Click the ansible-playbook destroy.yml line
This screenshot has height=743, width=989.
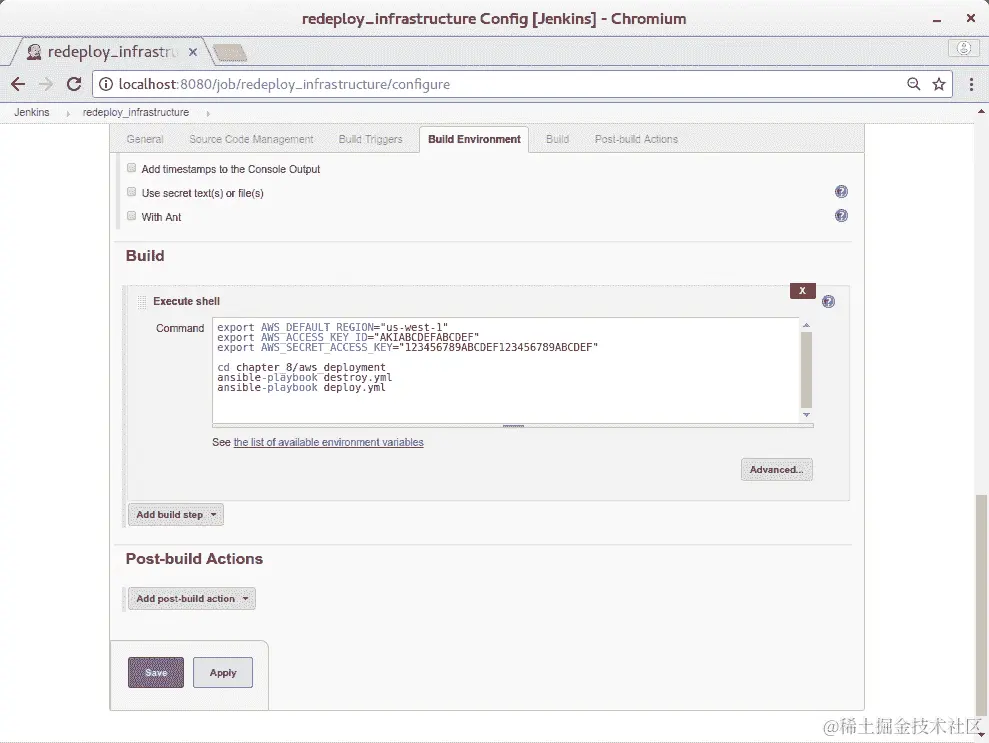click(305, 377)
